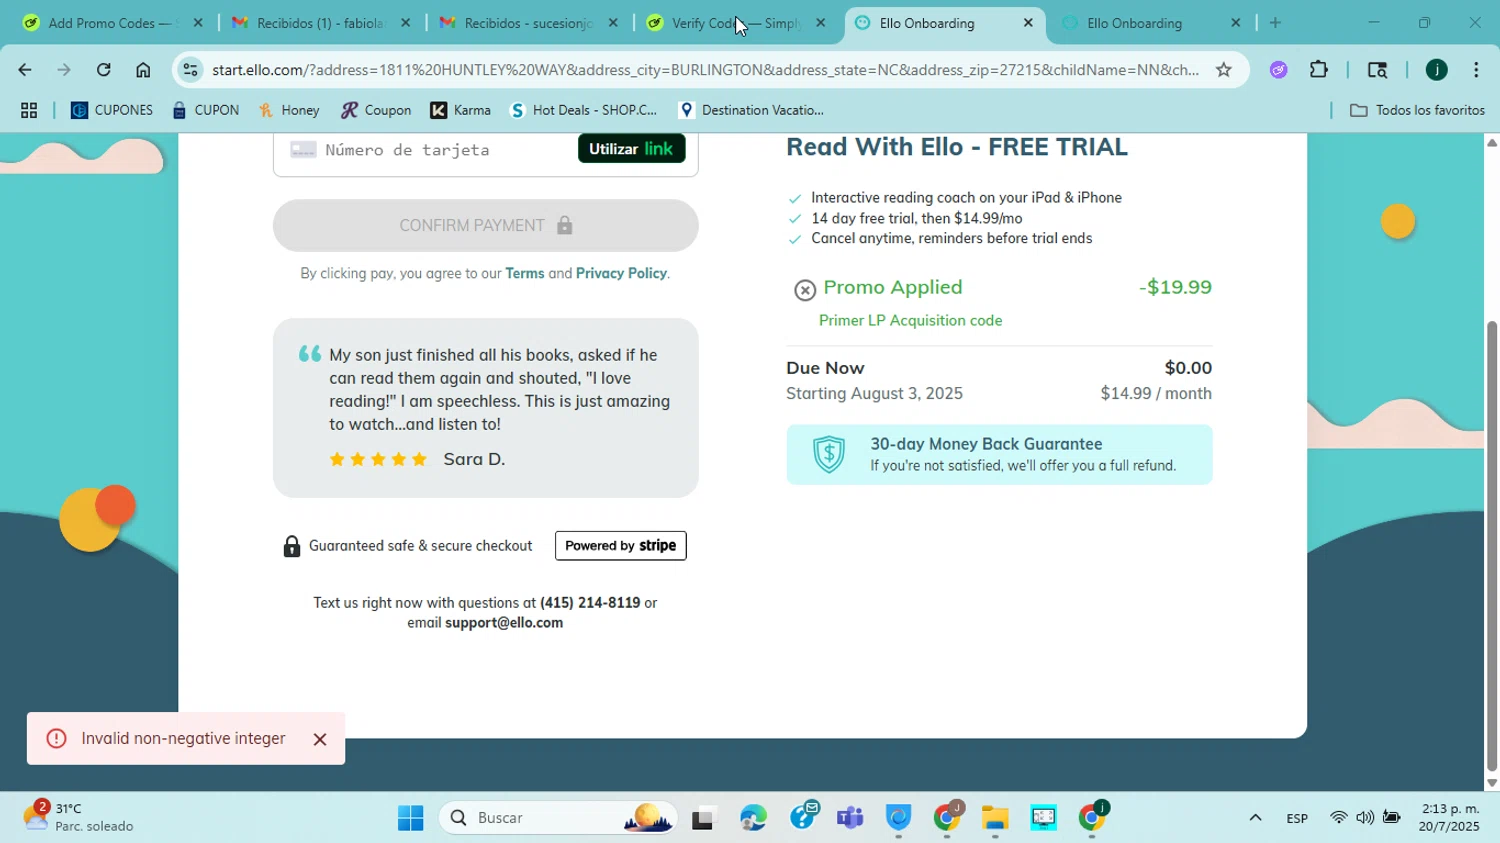Switch to Recibidos (1) fabiola Gmail tab

pos(321,23)
